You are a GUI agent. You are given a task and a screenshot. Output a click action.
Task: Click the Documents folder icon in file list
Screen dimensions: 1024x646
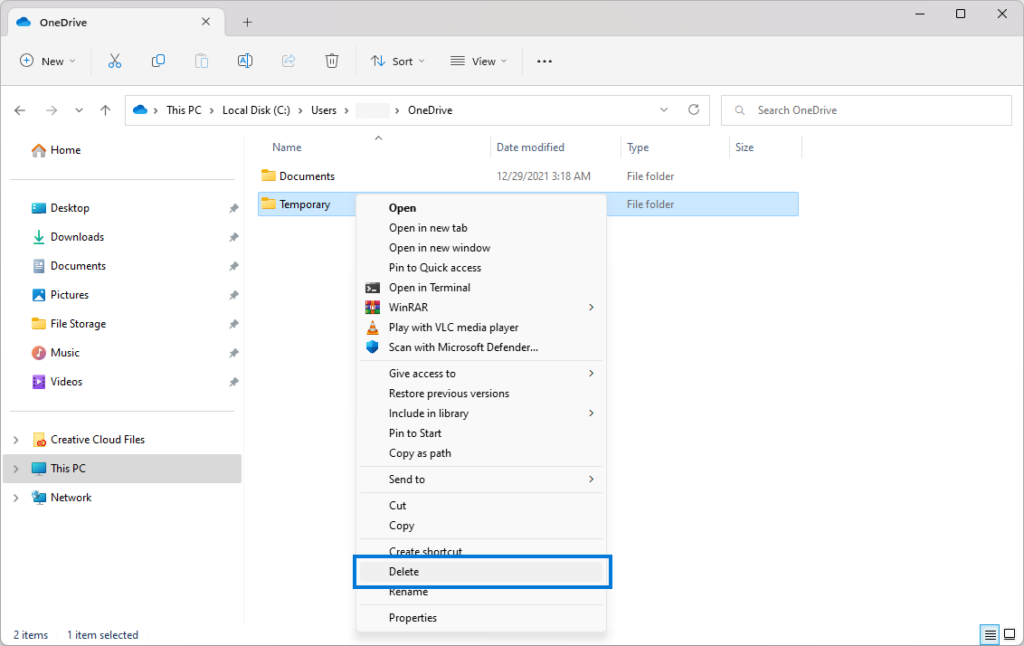268,175
